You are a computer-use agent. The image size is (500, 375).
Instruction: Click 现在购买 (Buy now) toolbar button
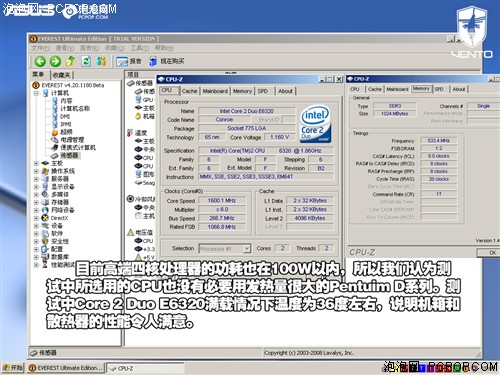tap(167, 61)
